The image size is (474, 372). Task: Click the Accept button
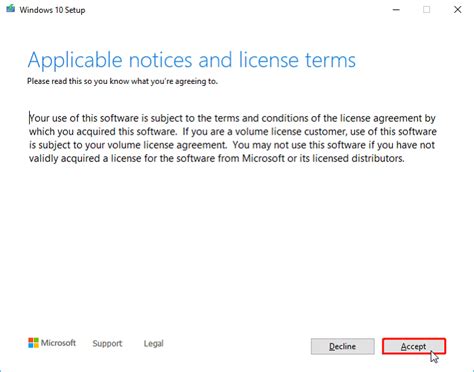pyautogui.click(x=414, y=346)
